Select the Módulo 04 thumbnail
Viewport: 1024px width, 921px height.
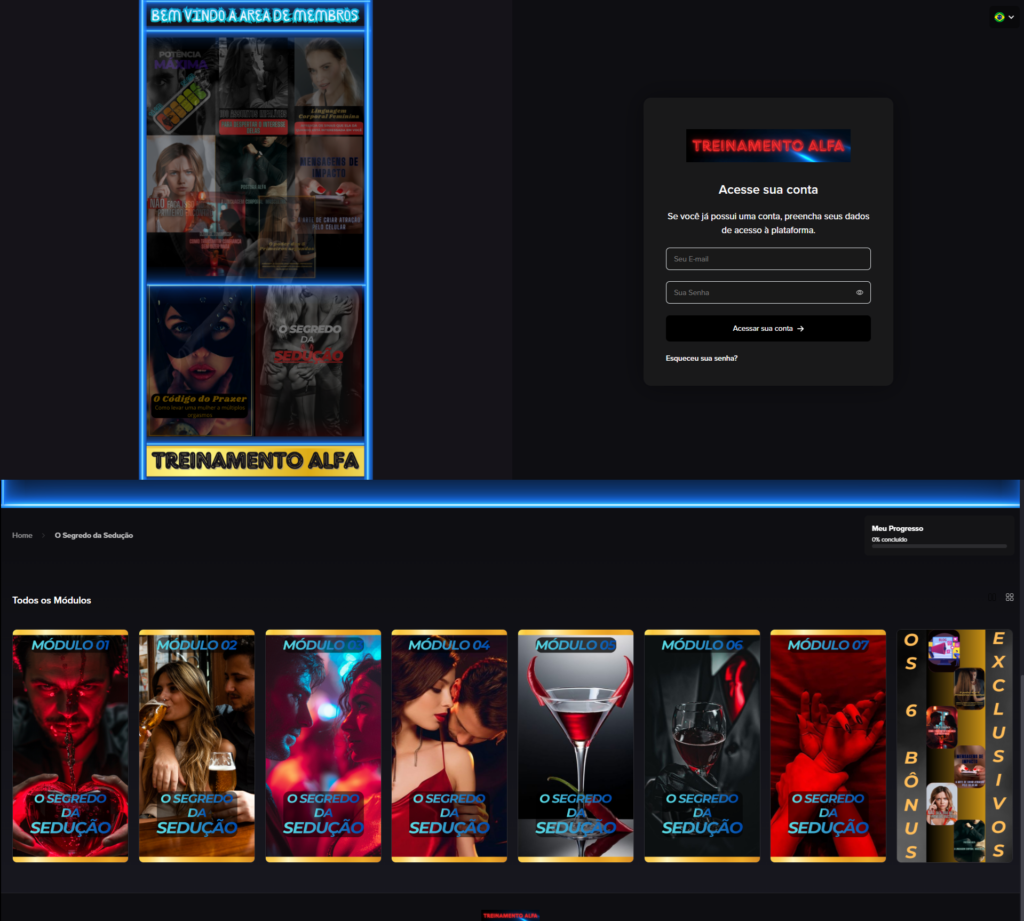pos(449,745)
